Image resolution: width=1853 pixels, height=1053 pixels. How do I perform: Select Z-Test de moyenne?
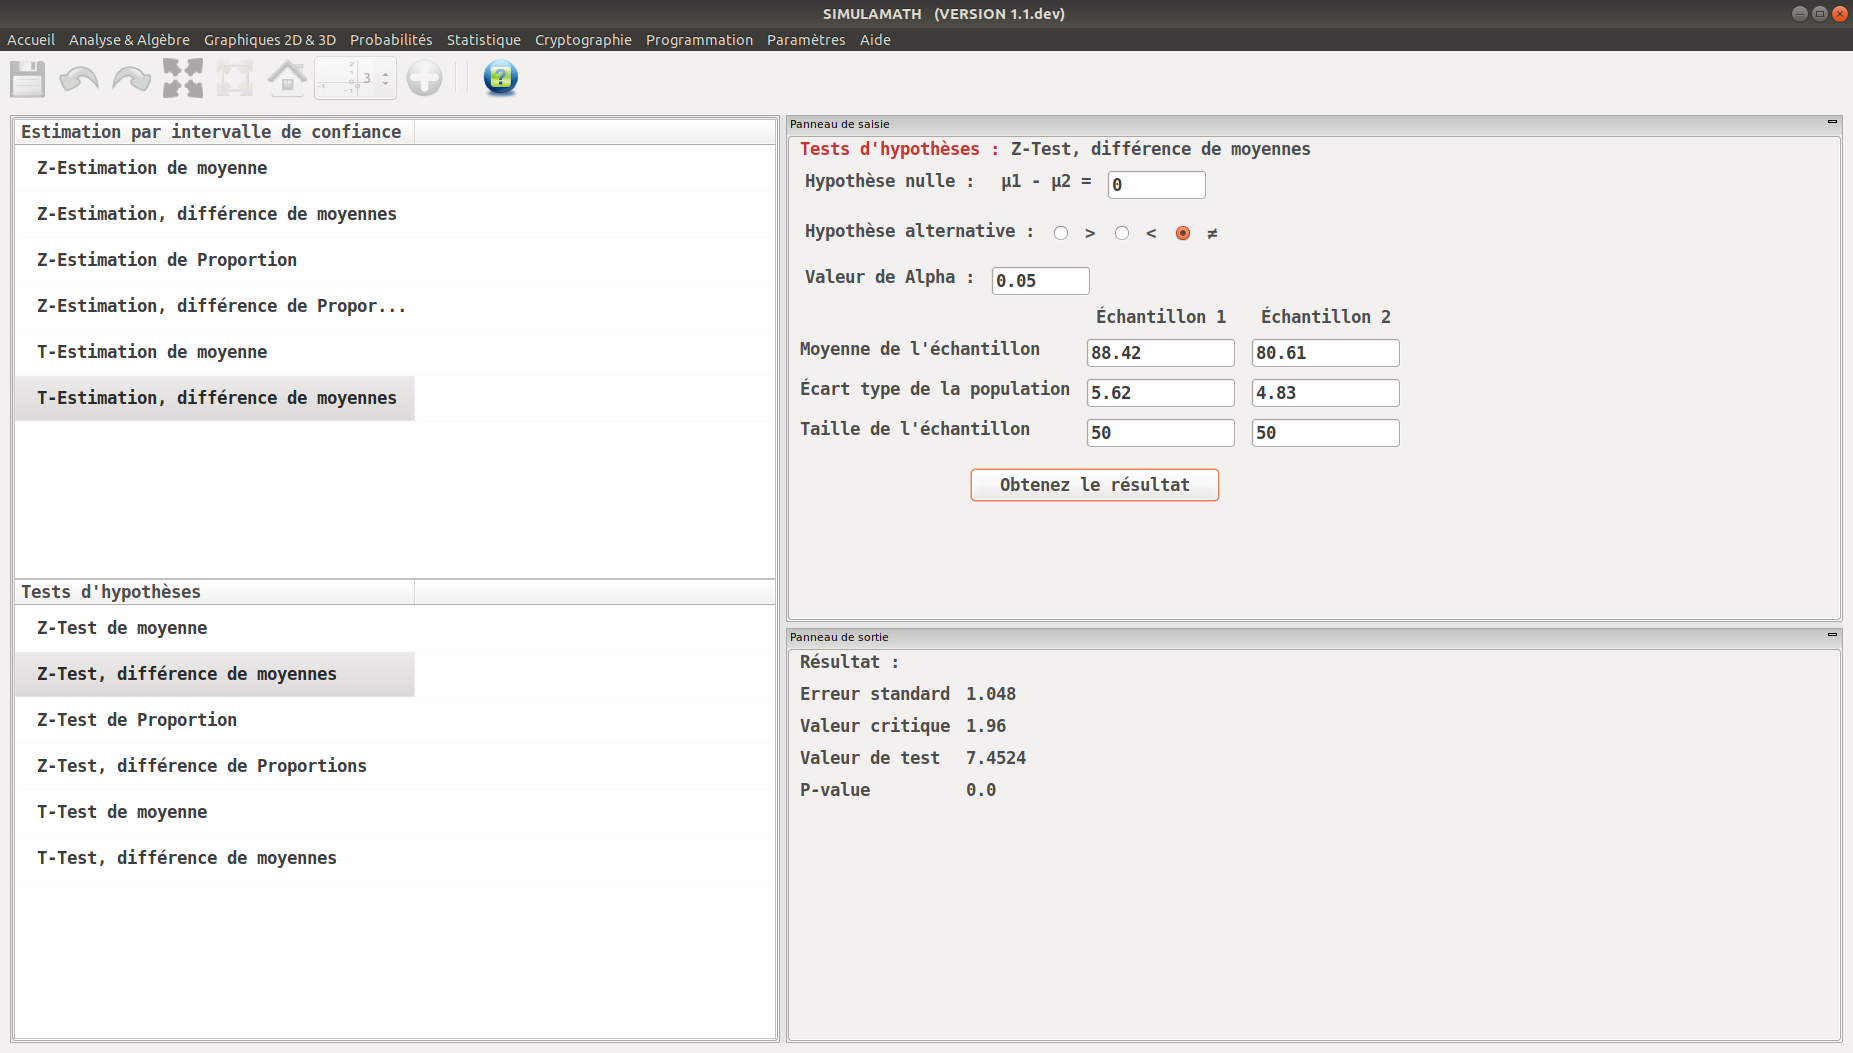[215, 628]
